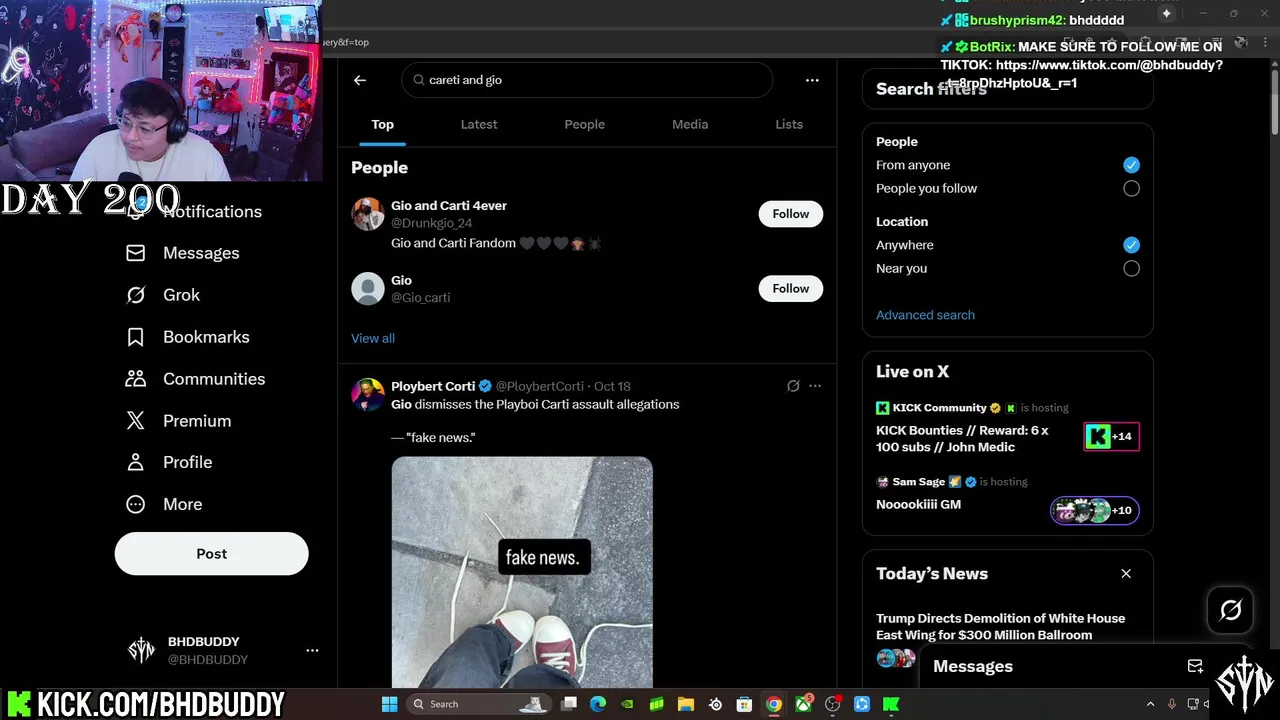
Task: Click the microphone tray icon
Action: click(1172, 704)
